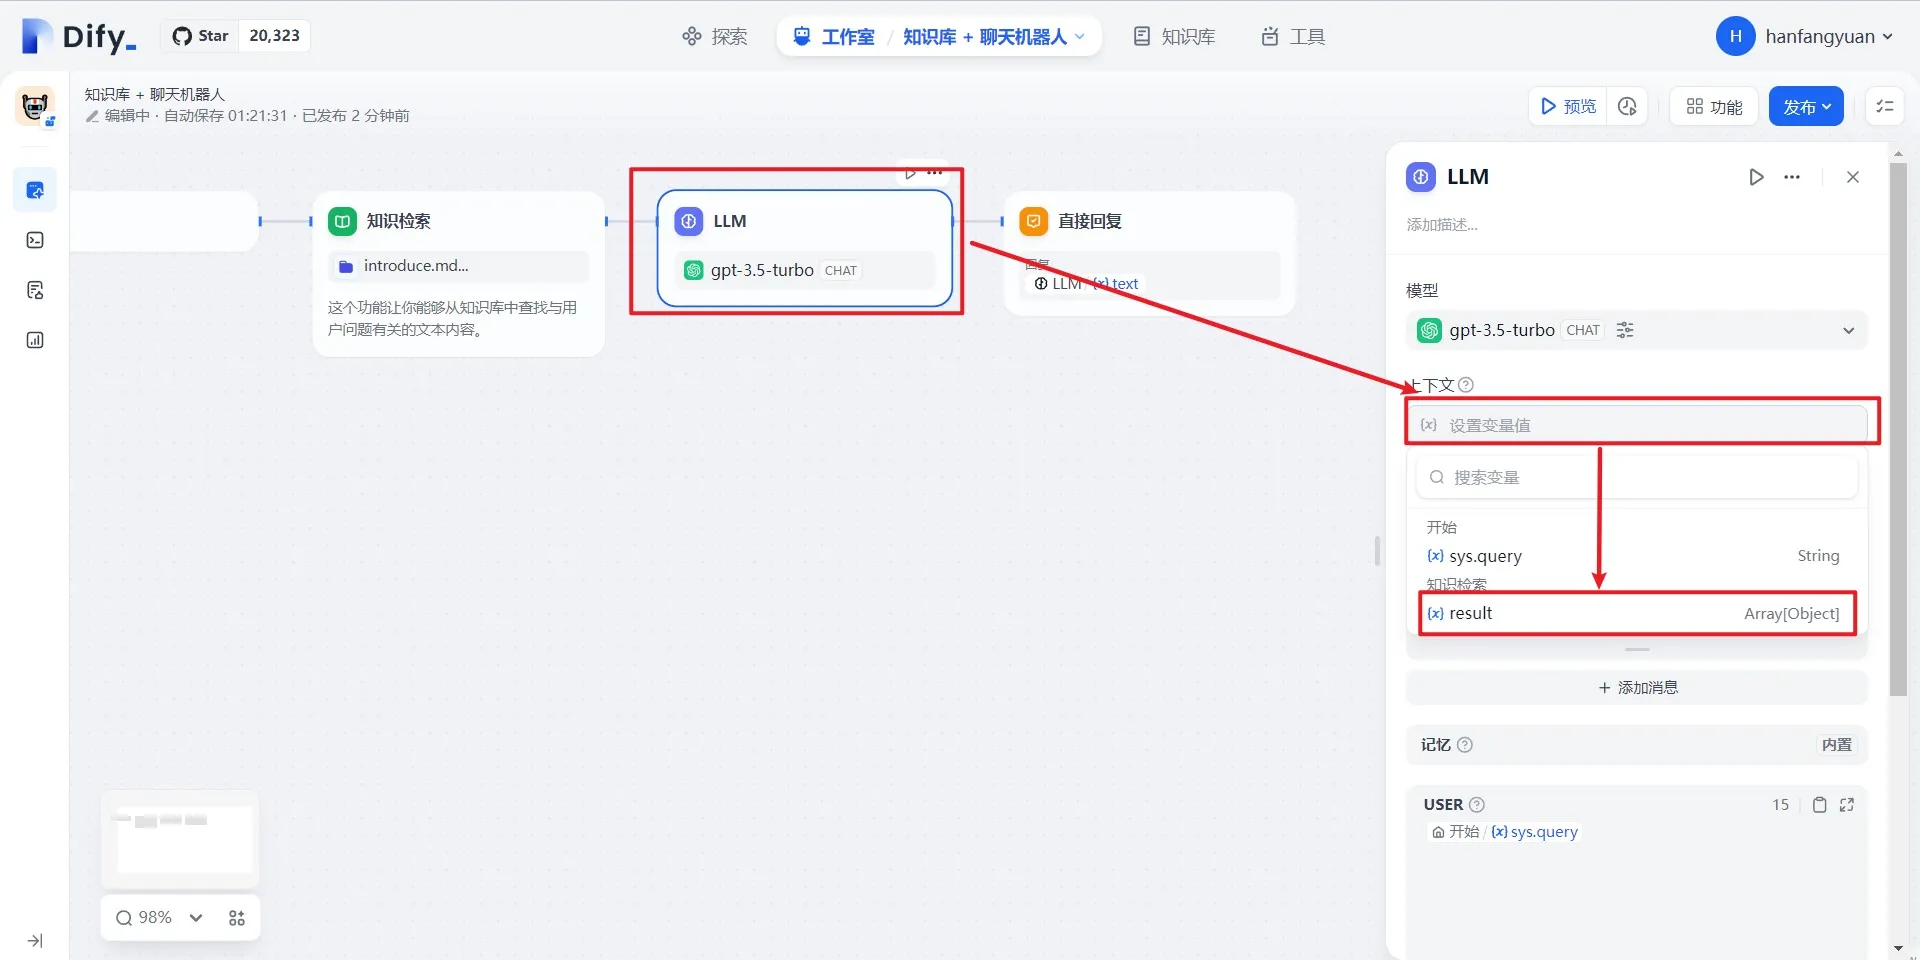
Task: Open the logs and annotations sidebar icon
Action: (35, 290)
